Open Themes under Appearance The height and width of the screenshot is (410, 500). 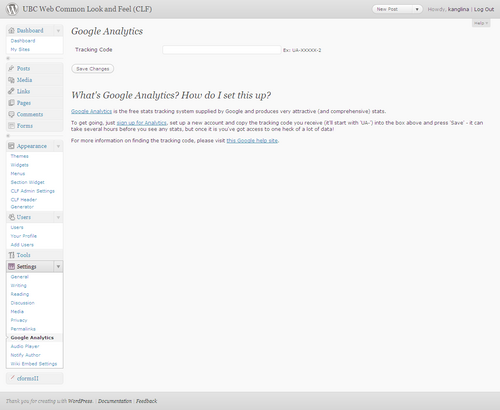tap(19, 156)
